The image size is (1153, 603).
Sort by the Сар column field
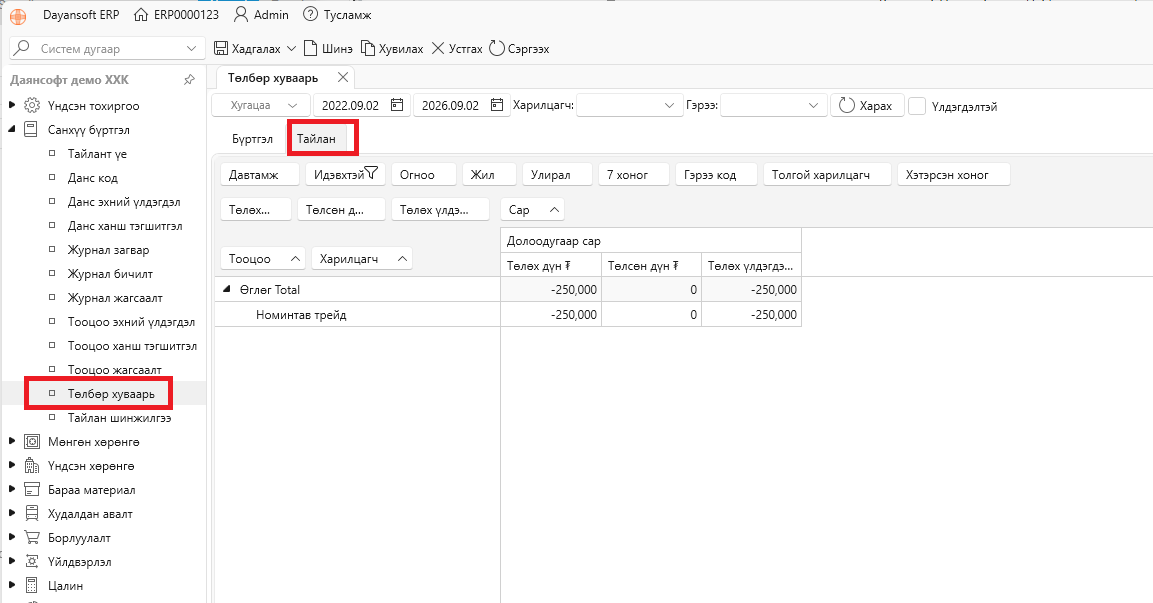click(x=532, y=210)
